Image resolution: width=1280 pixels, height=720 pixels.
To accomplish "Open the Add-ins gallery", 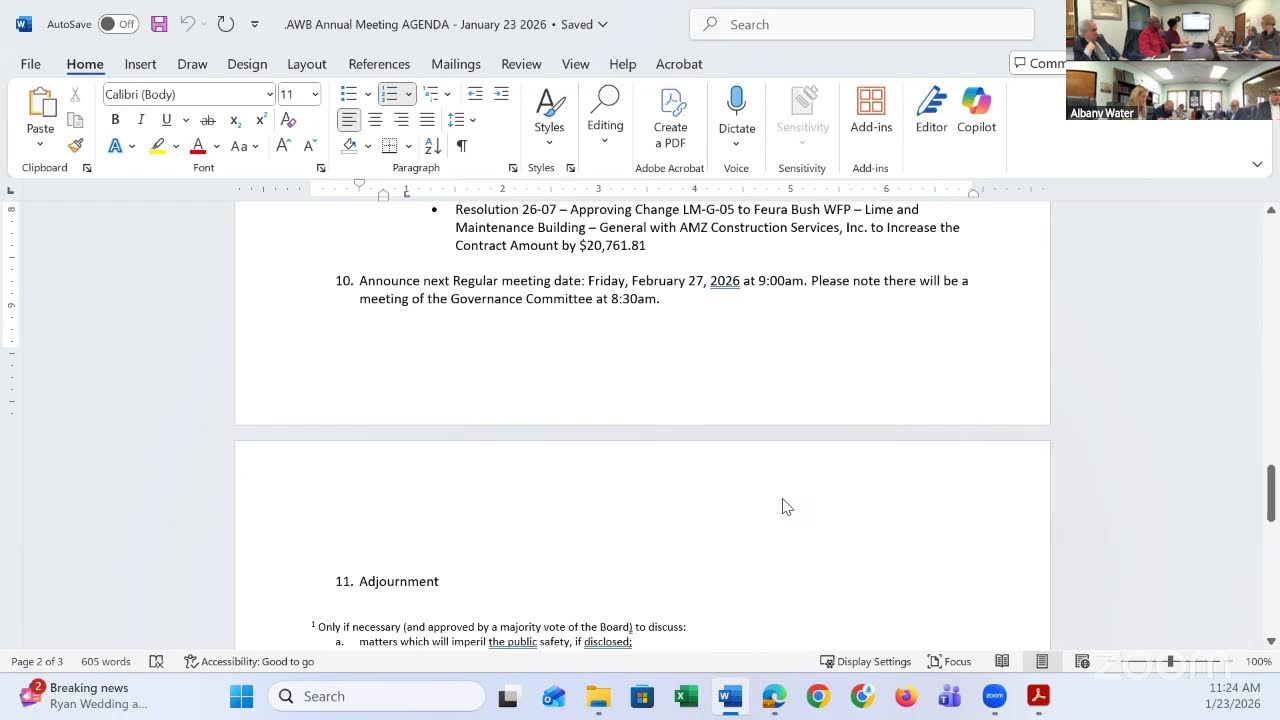I will click(871, 110).
